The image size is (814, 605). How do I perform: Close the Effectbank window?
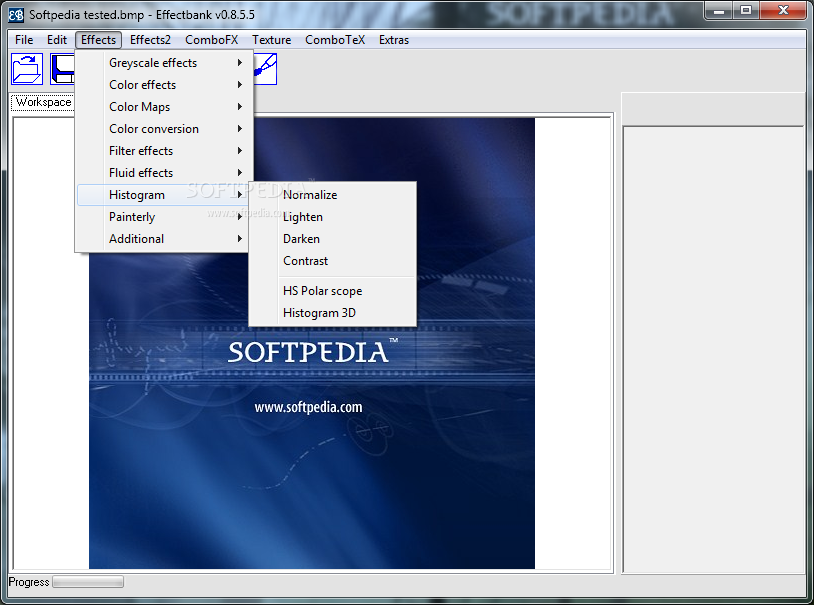pos(784,10)
